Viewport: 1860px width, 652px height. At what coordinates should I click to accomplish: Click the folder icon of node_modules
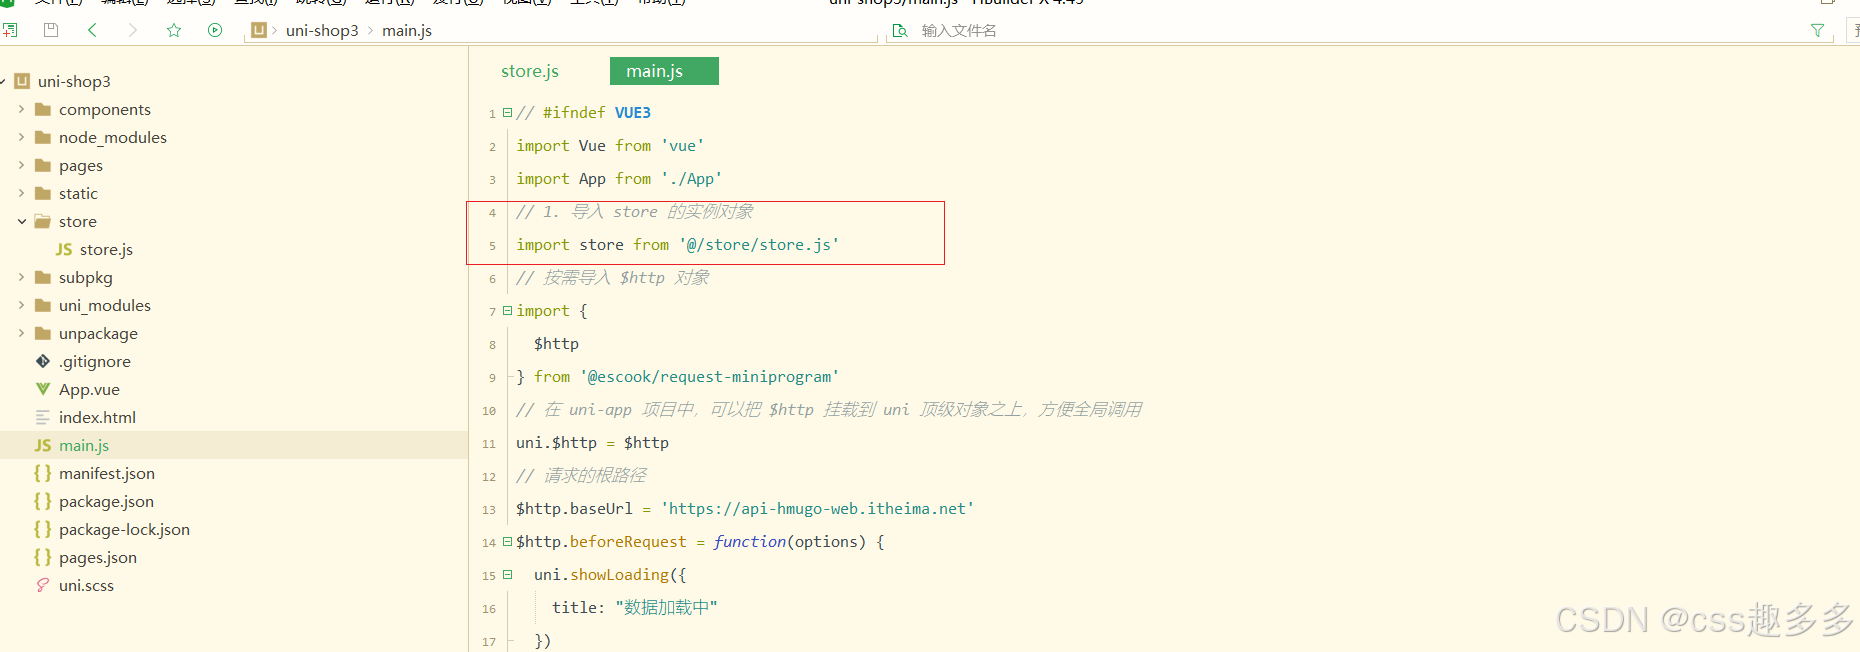[x=43, y=137]
